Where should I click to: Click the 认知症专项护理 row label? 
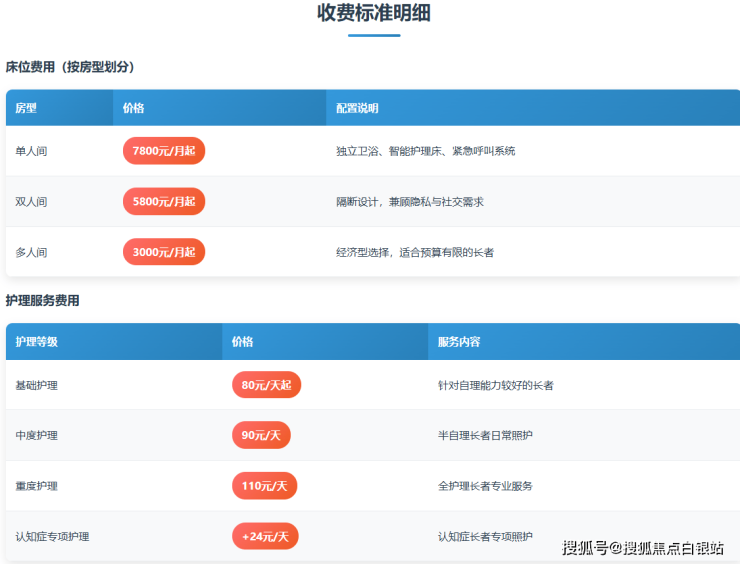(x=52, y=537)
